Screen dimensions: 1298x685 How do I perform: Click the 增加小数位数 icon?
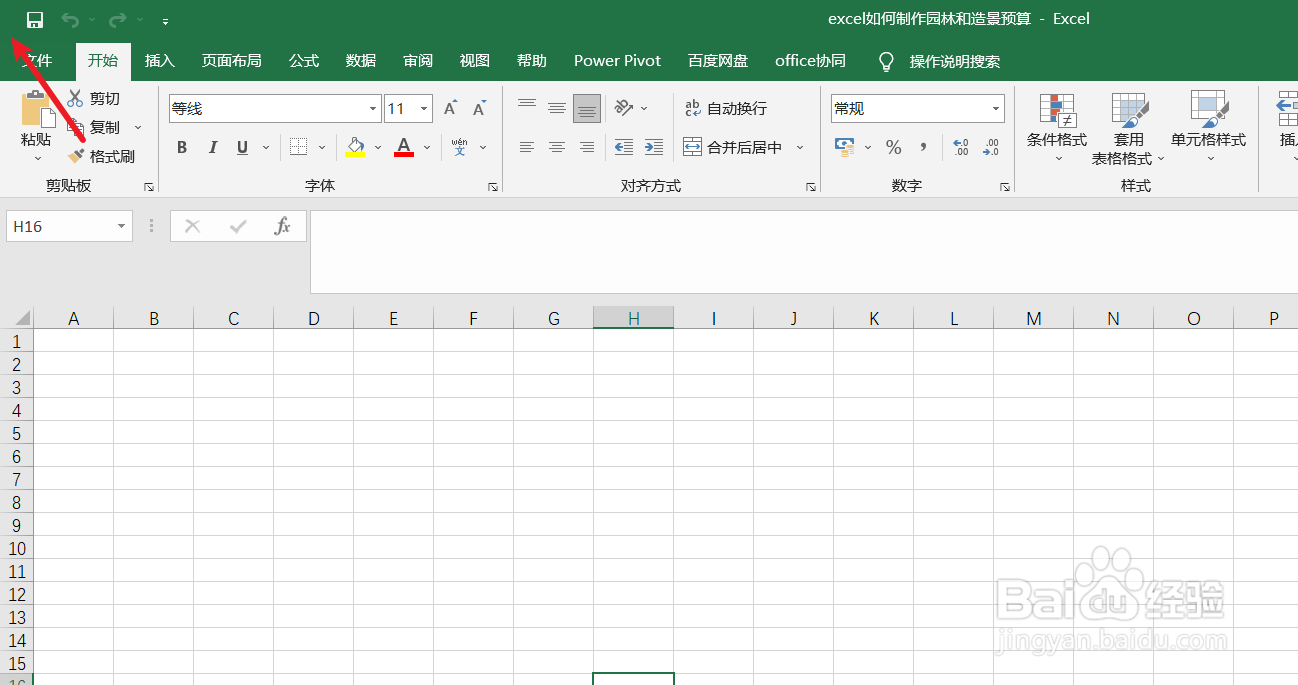click(x=960, y=147)
